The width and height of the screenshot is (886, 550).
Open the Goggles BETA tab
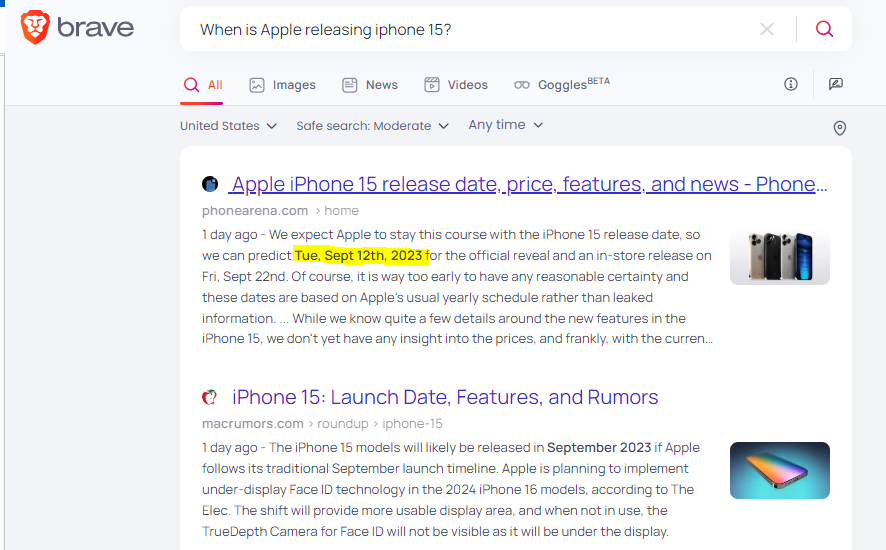click(562, 85)
